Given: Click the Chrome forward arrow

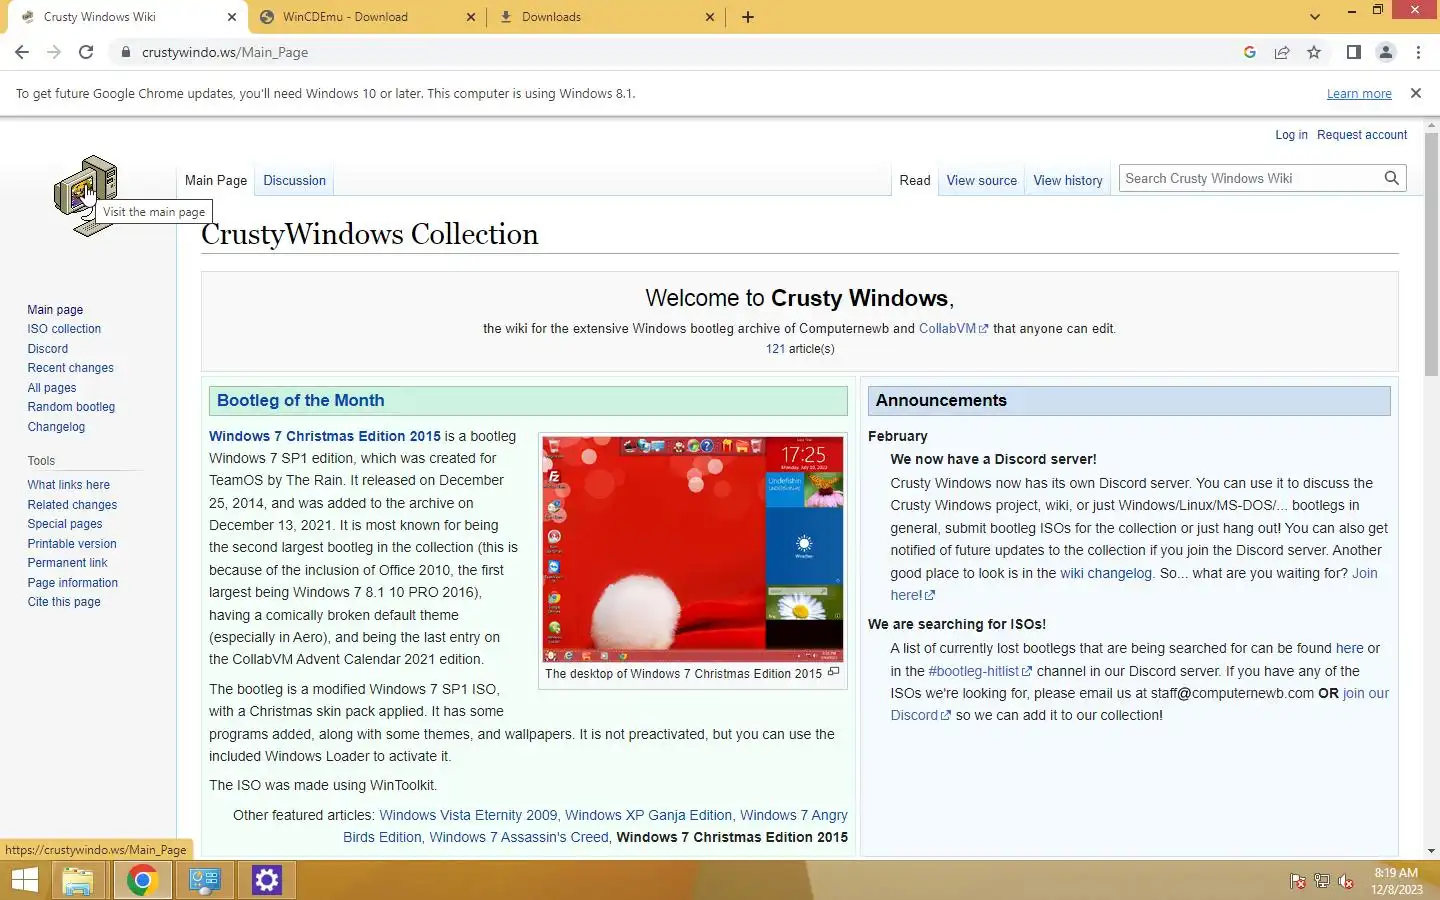Looking at the screenshot, I should coord(54,52).
